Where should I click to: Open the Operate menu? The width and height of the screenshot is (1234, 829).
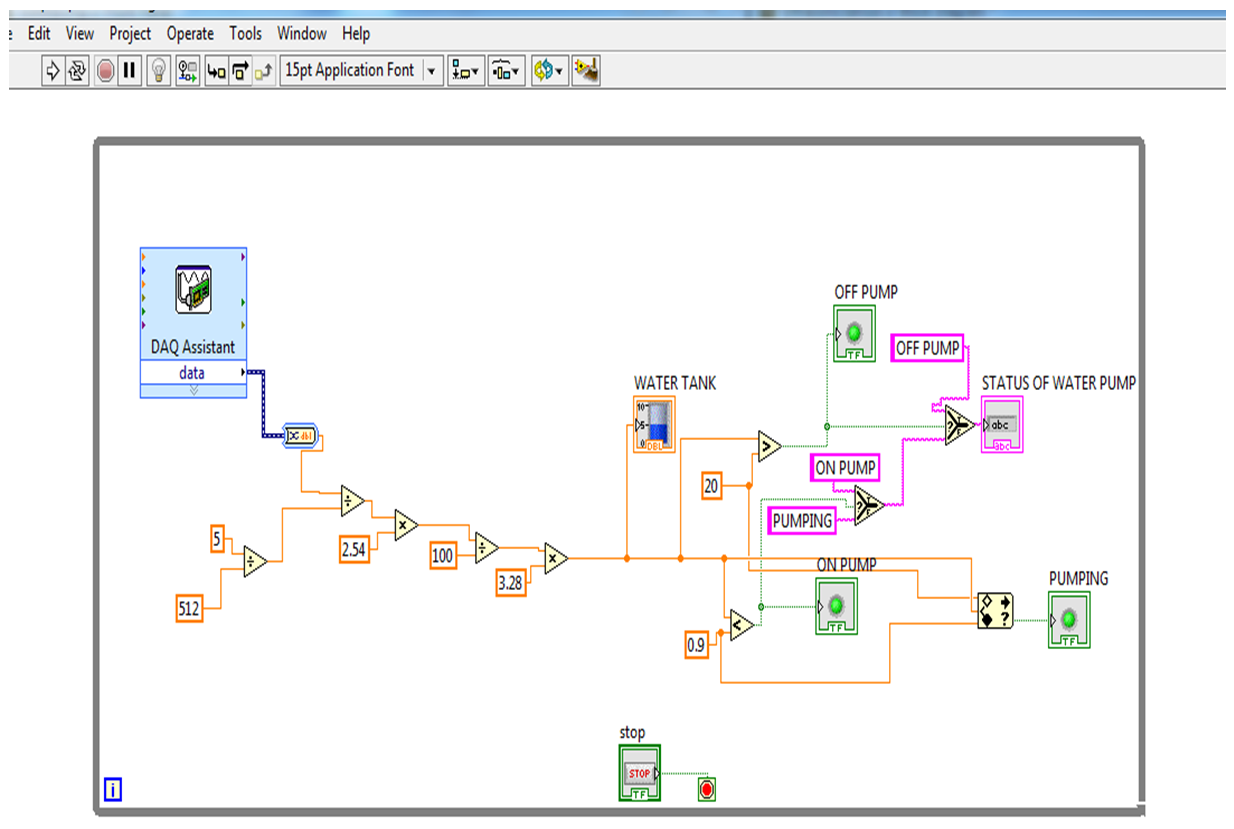(x=190, y=34)
